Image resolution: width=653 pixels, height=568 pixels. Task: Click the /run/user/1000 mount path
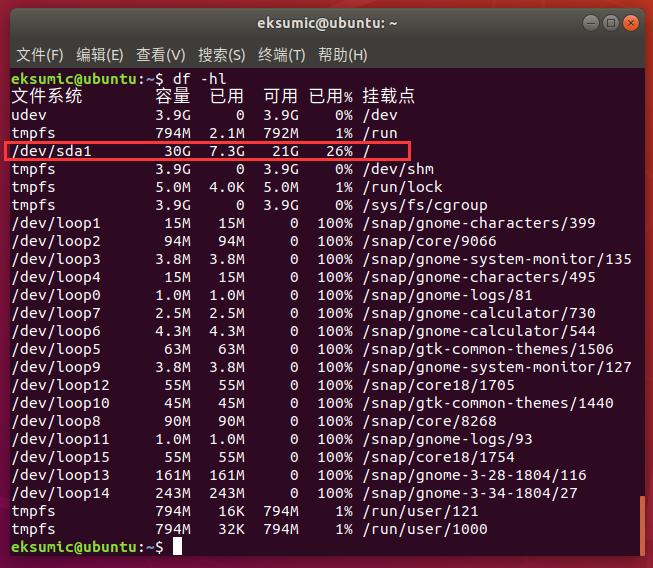click(424, 529)
